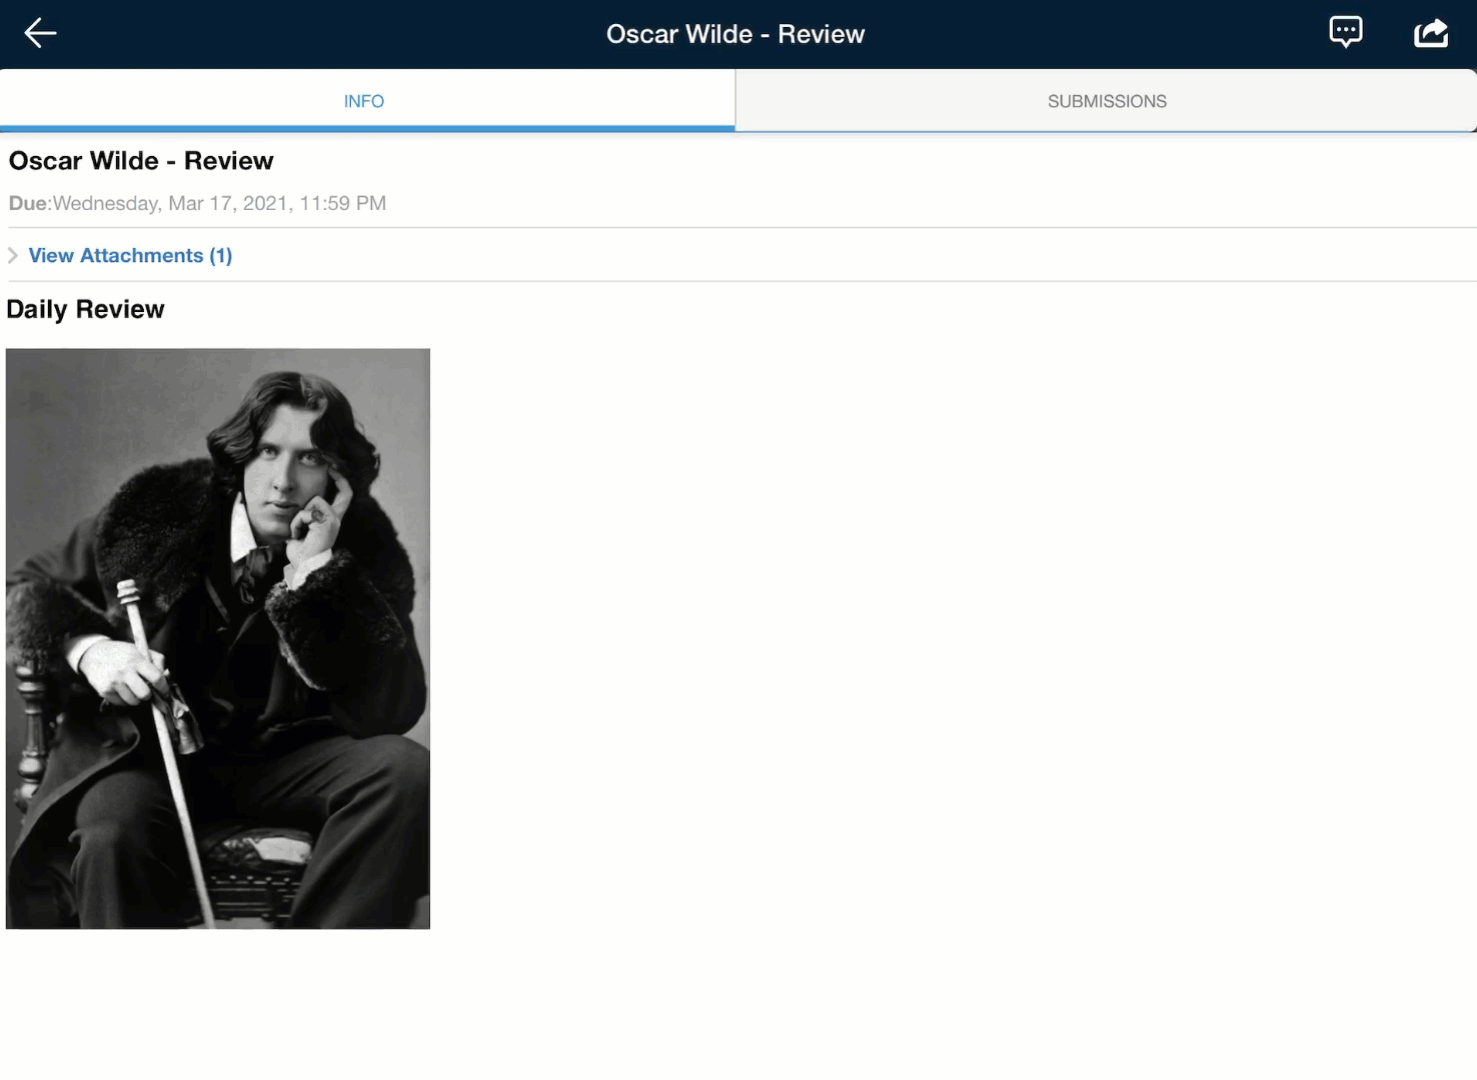Open the comments speech bubble icon

pos(1345,32)
